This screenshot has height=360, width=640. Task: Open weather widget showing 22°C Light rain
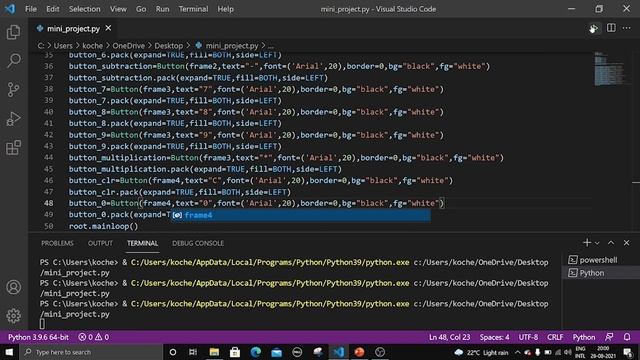pyautogui.click(x=482, y=353)
